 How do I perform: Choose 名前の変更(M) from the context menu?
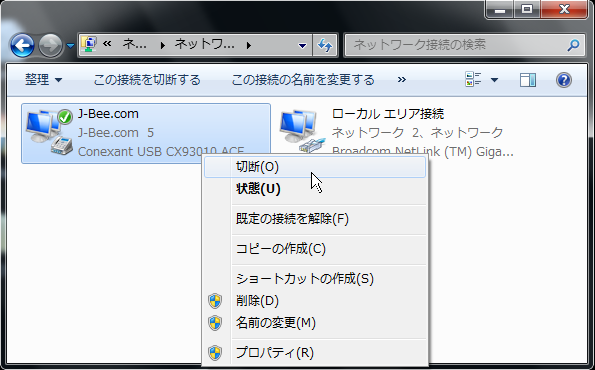315,323
